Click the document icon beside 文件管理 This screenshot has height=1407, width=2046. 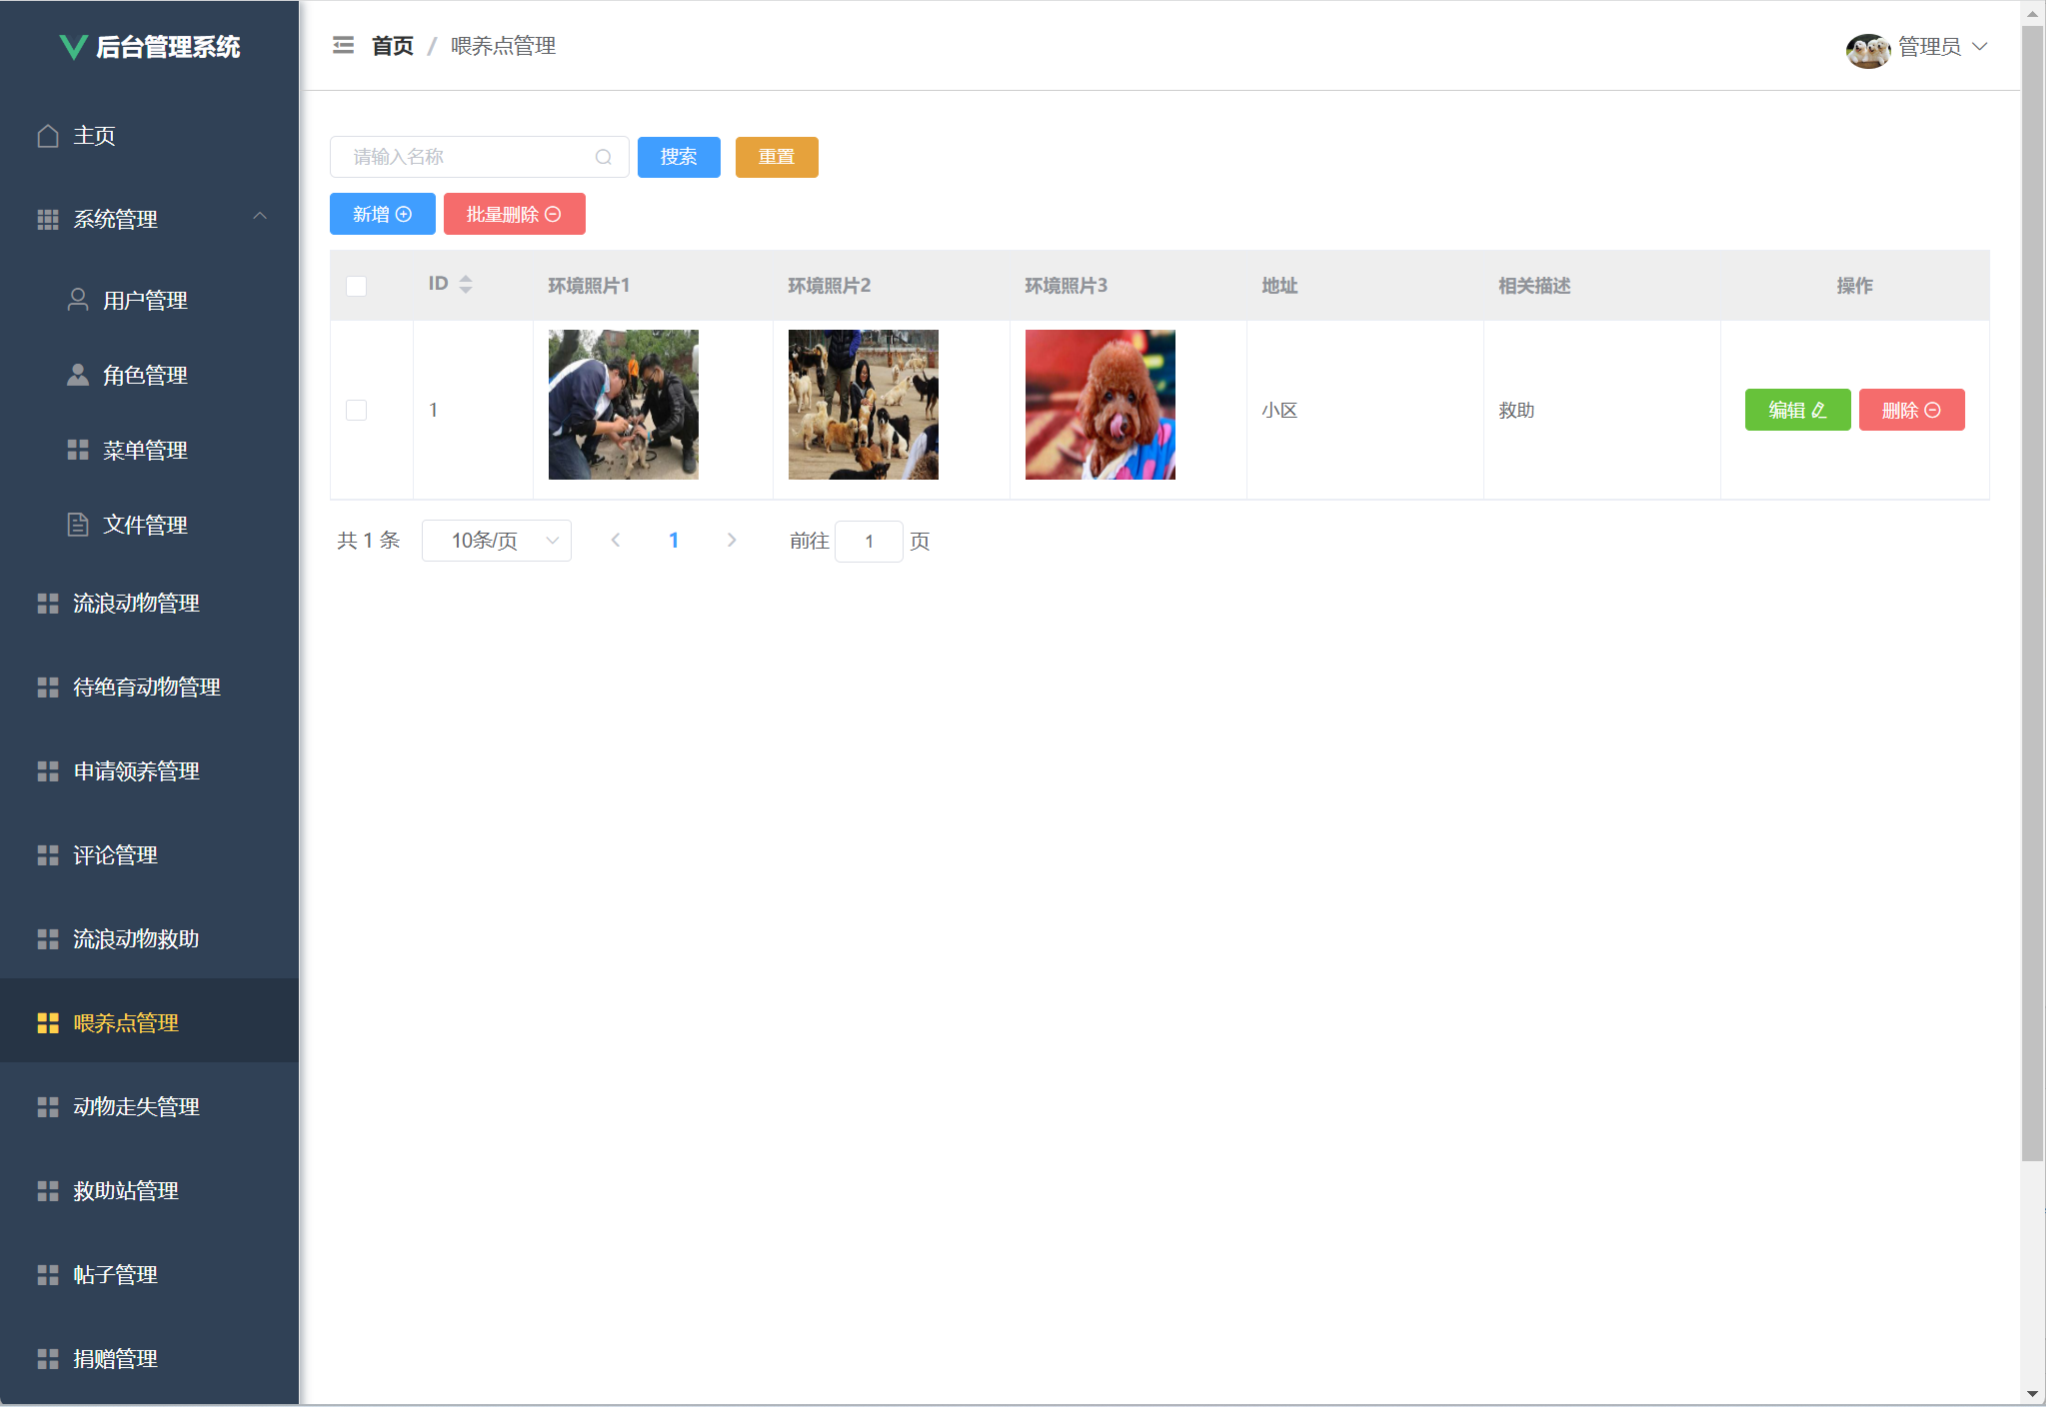(77, 525)
